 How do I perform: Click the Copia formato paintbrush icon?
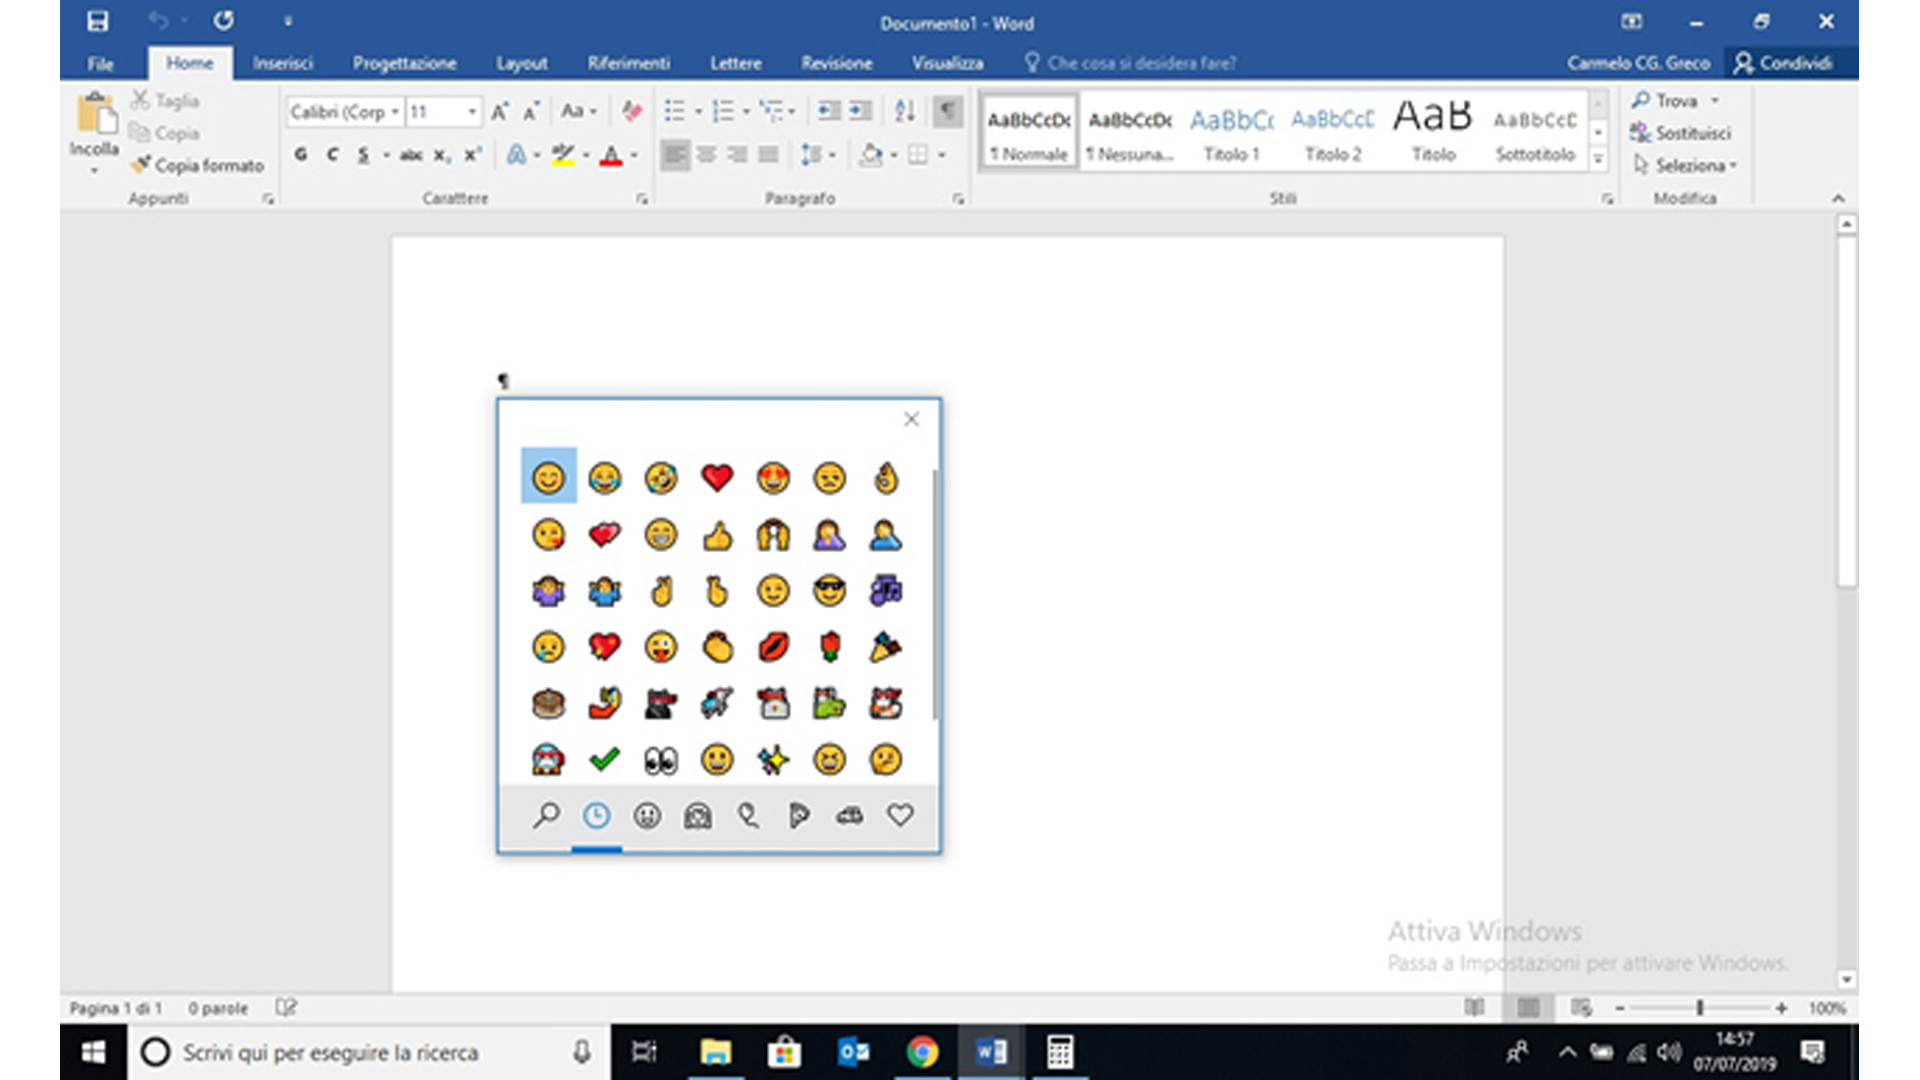point(141,165)
